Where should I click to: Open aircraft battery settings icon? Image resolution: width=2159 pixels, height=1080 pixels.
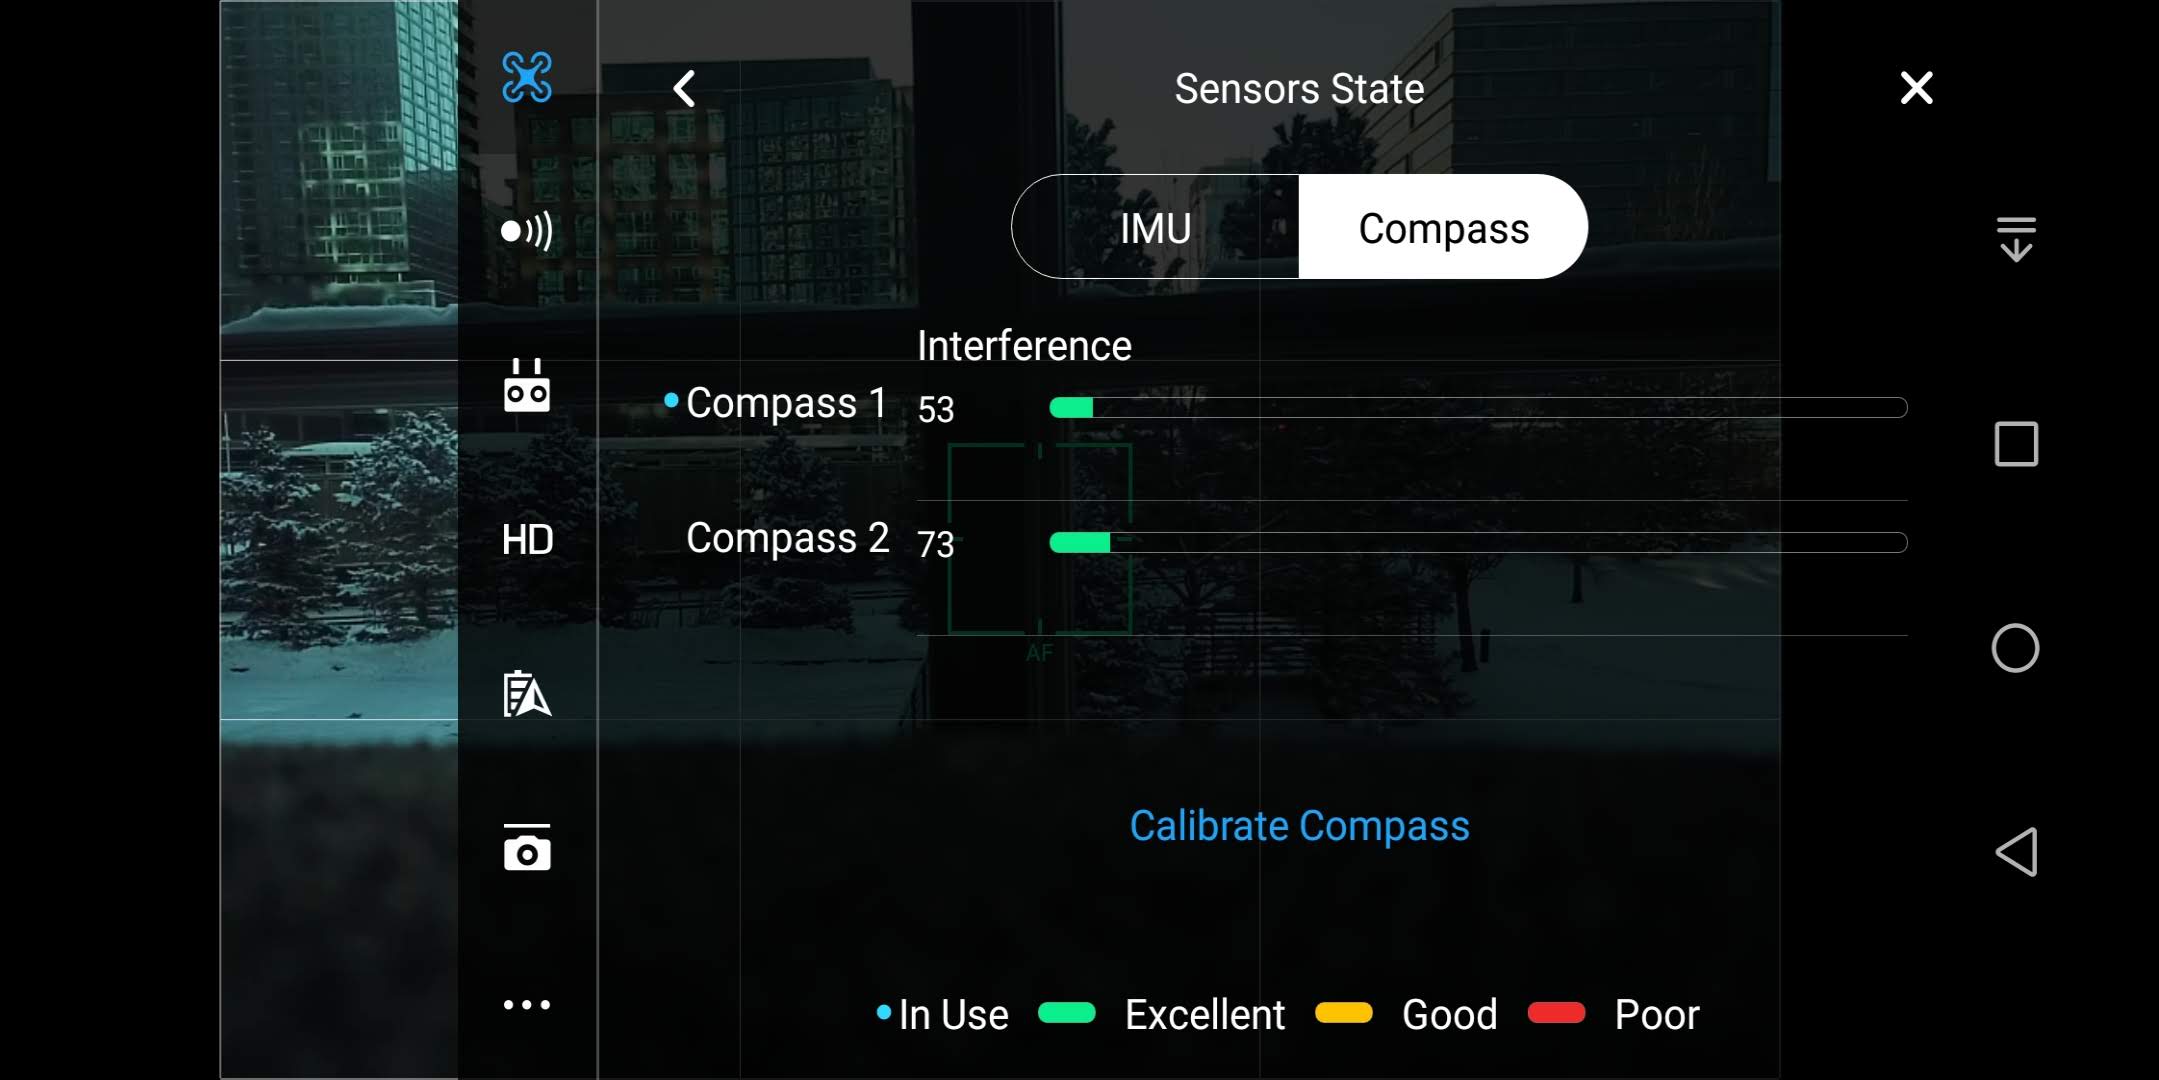click(527, 694)
